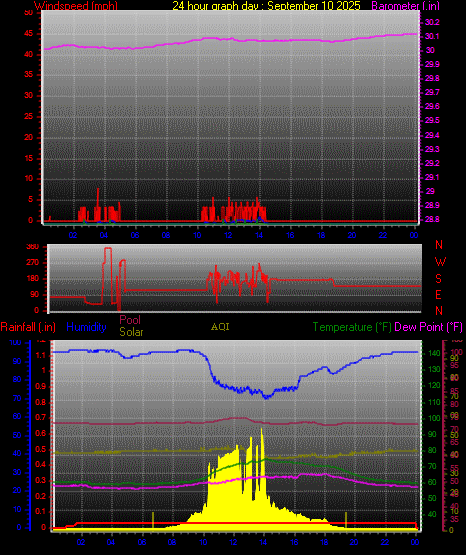Viewport: 466px width, 555px height.
Task: Click the '180' wind direction axis value
Action: point(33,279)
